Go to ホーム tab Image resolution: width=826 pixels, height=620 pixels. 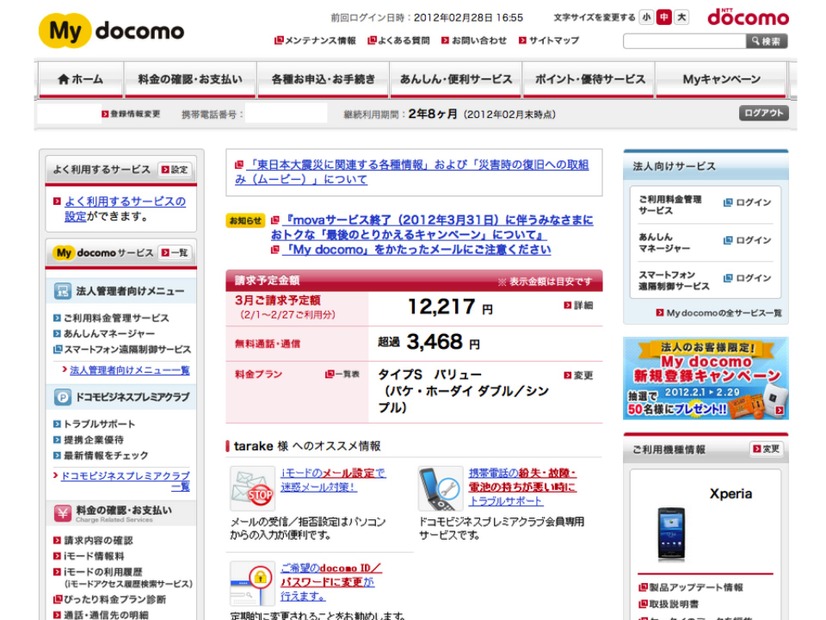pyautogui.click(x=81, y=80)
